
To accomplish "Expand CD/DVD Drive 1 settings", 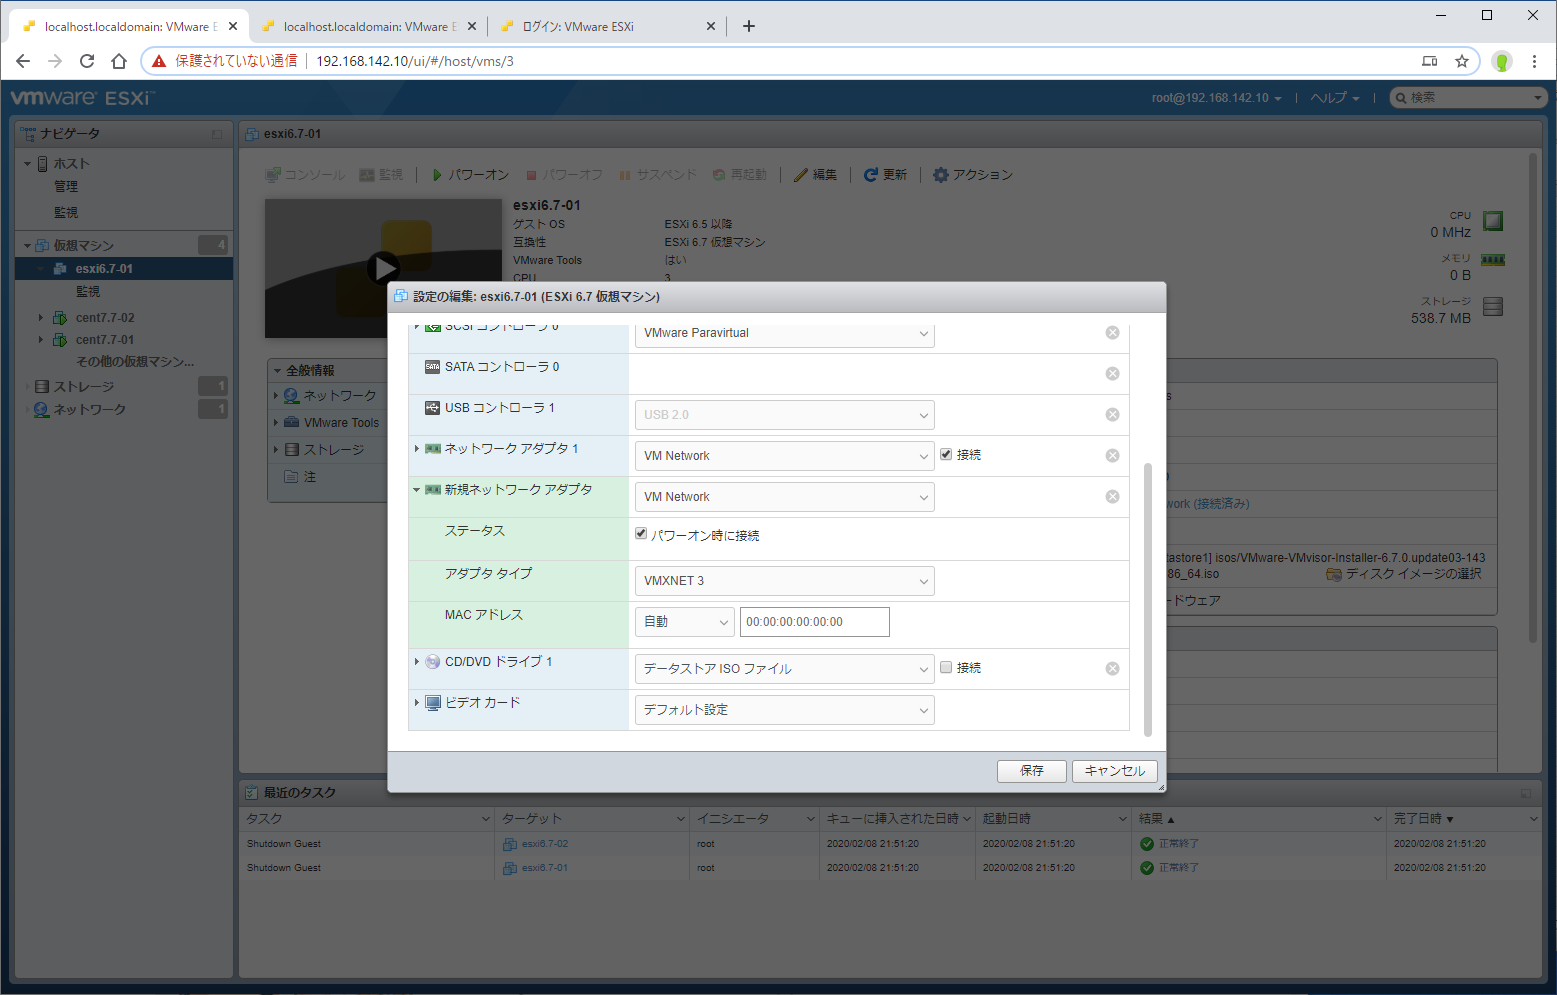I will (417, 661).
